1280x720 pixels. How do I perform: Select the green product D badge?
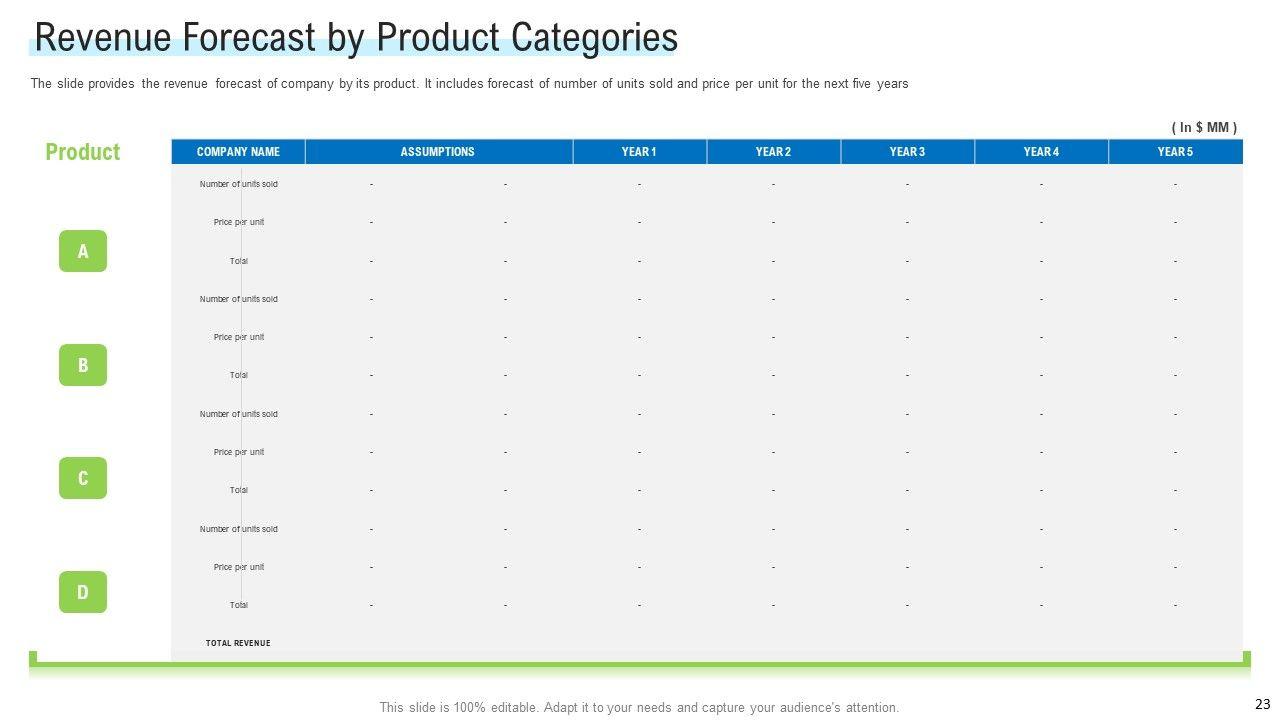point(83,592)
